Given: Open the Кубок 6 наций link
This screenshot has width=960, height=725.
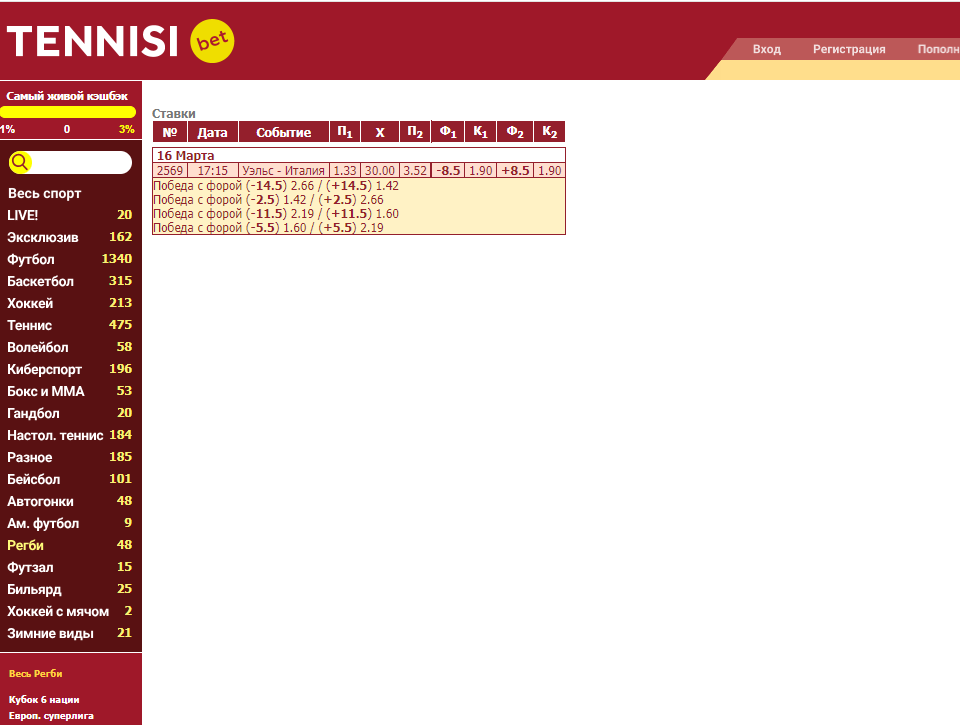Looking at the screenshot, I should tap(44, 700).
